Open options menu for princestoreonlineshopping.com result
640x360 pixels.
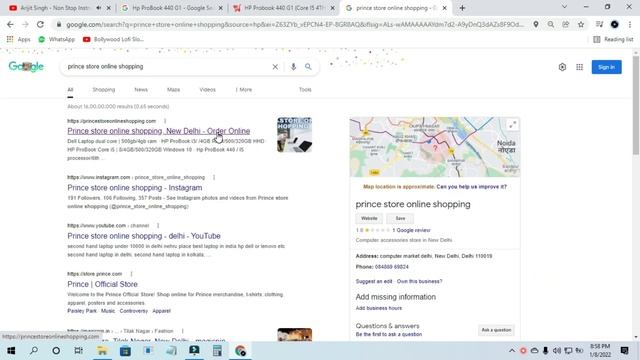(x=165, y=121)
